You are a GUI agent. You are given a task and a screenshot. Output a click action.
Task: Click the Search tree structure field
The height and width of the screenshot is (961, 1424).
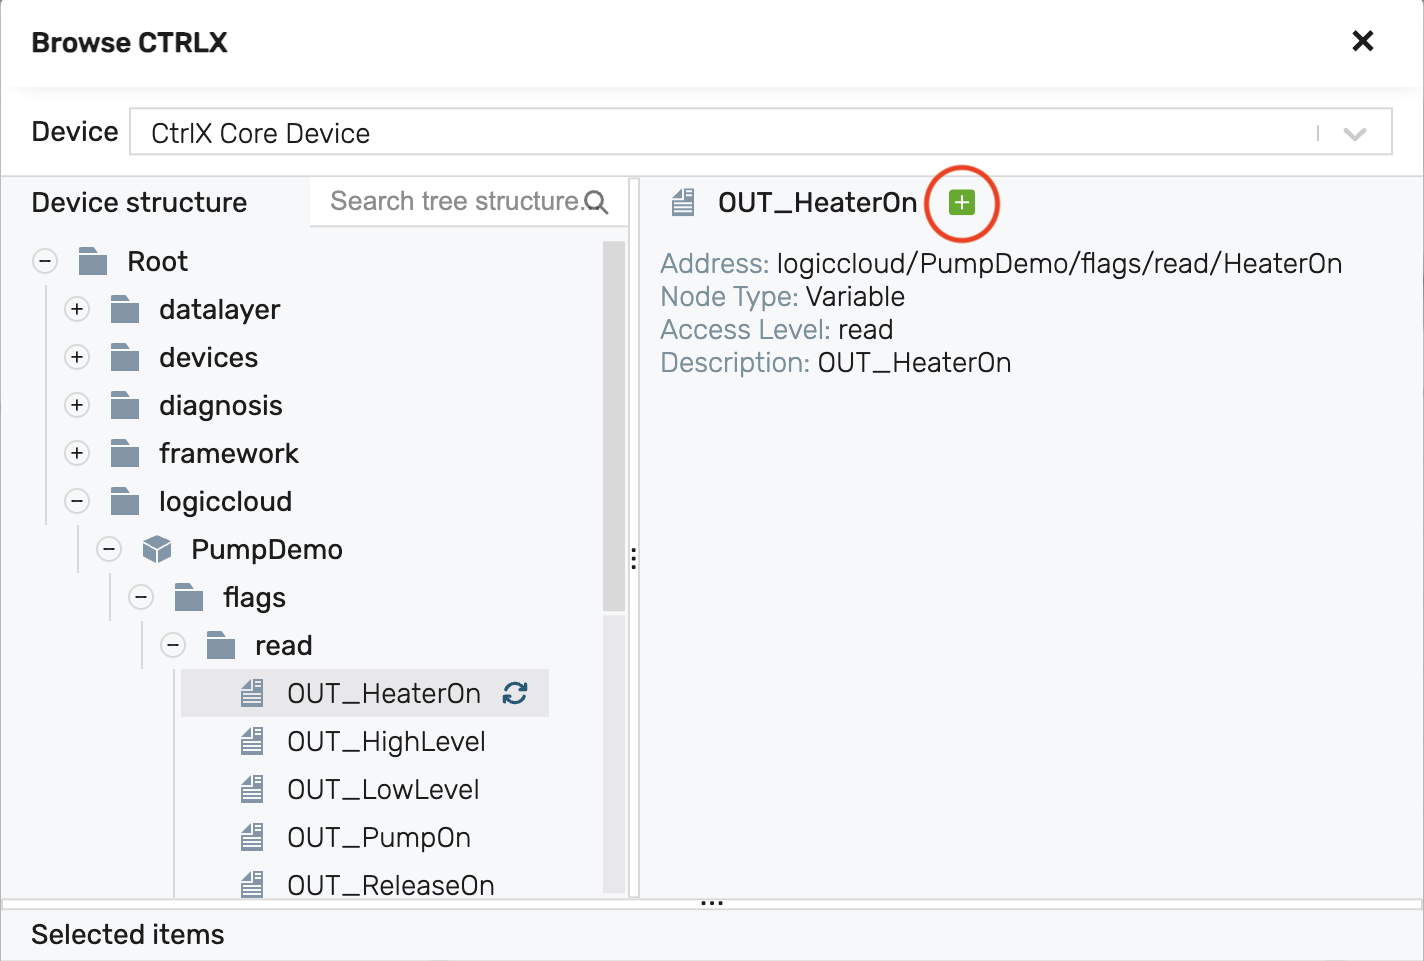click(455, 202)
